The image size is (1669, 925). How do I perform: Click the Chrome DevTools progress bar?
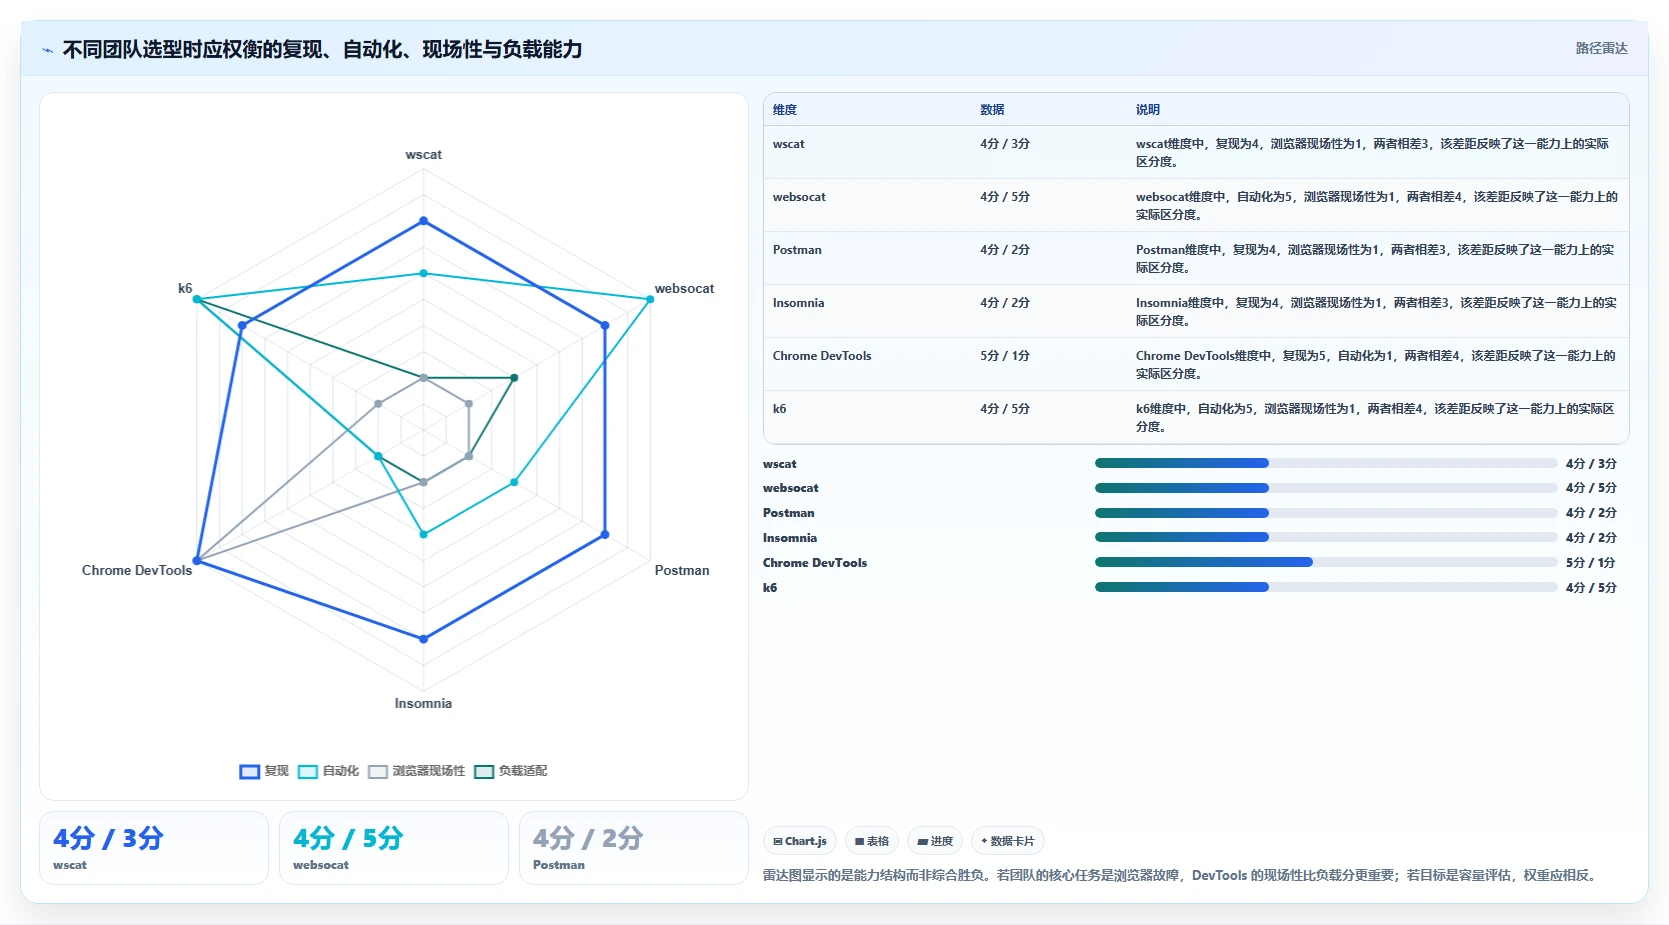1326,562
